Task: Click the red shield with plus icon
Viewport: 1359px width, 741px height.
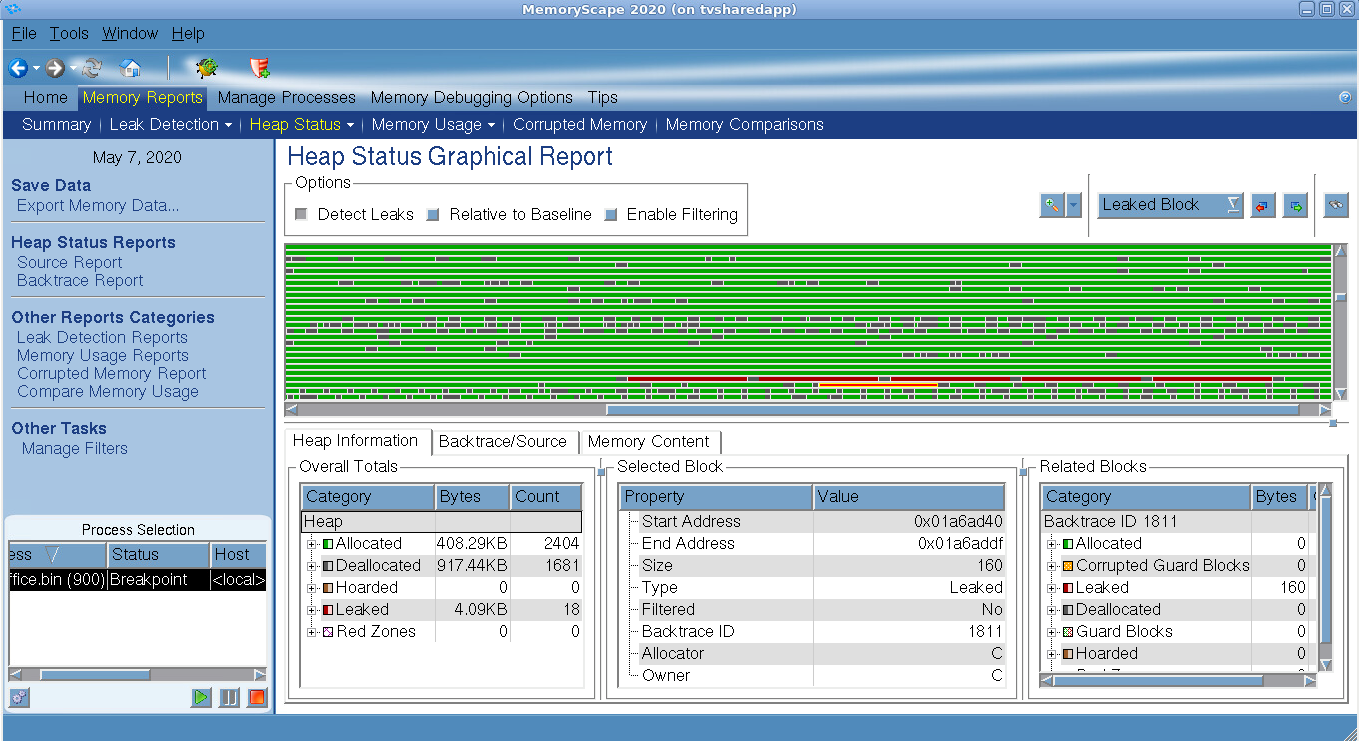Action: pyautogui.click(x=260, y=68)
